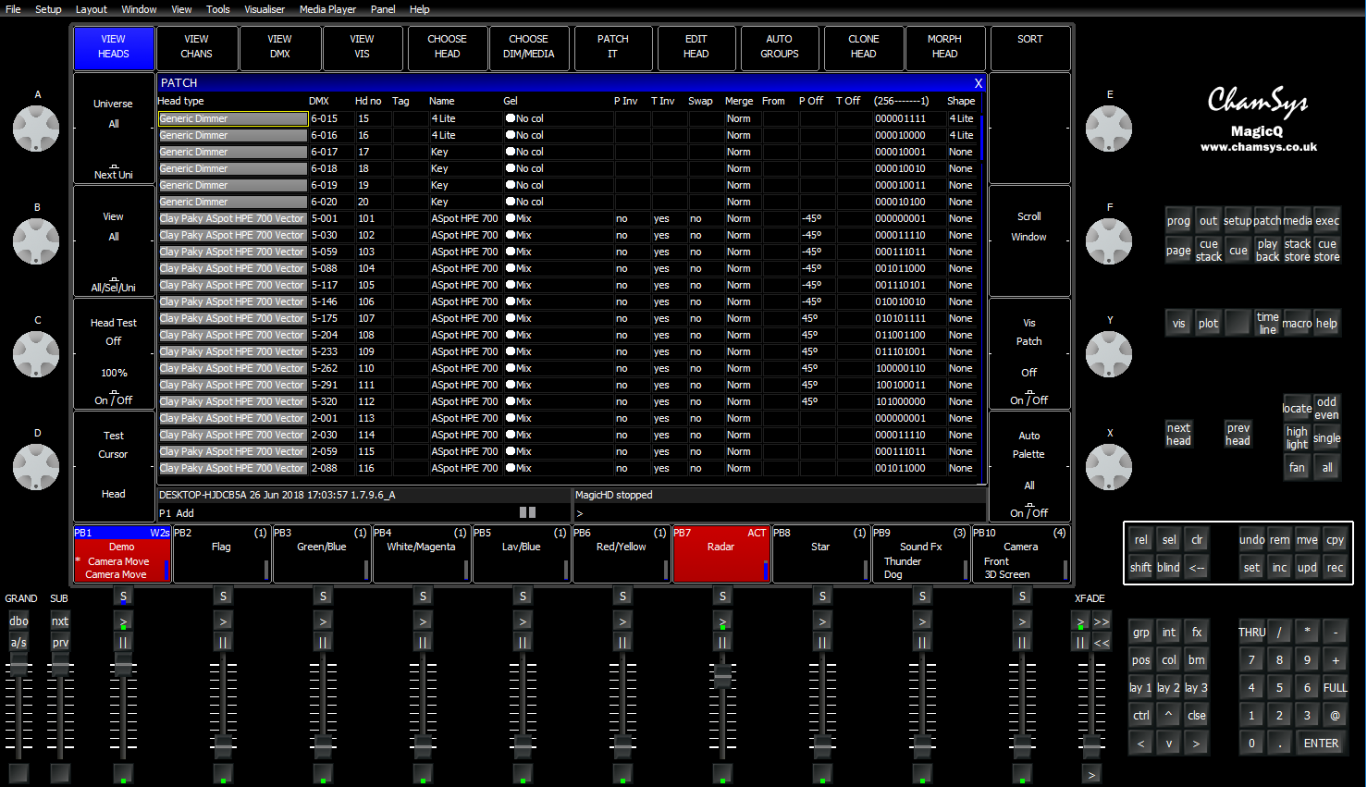Image resolution: width=1366 pixels, height=787 pixels.
Task: Open the plot view icon
Action: coord(1208,323)
